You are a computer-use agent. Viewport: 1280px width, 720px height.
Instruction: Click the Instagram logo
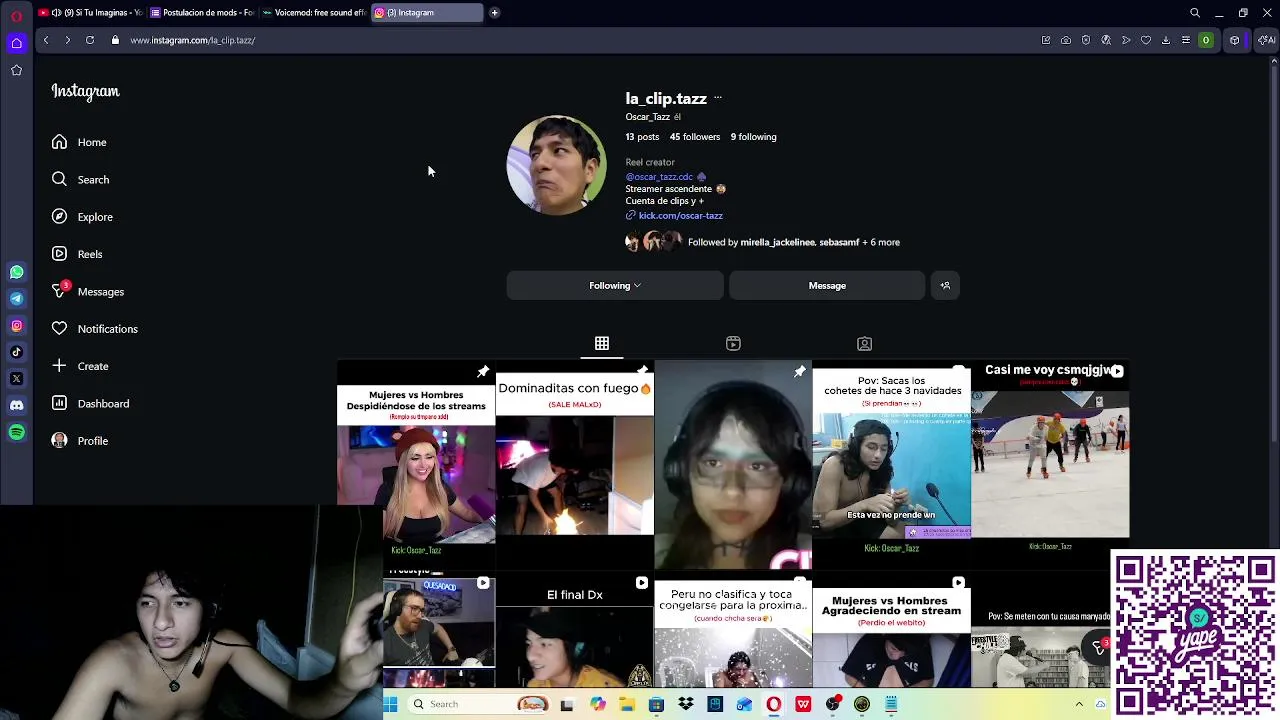85,91
